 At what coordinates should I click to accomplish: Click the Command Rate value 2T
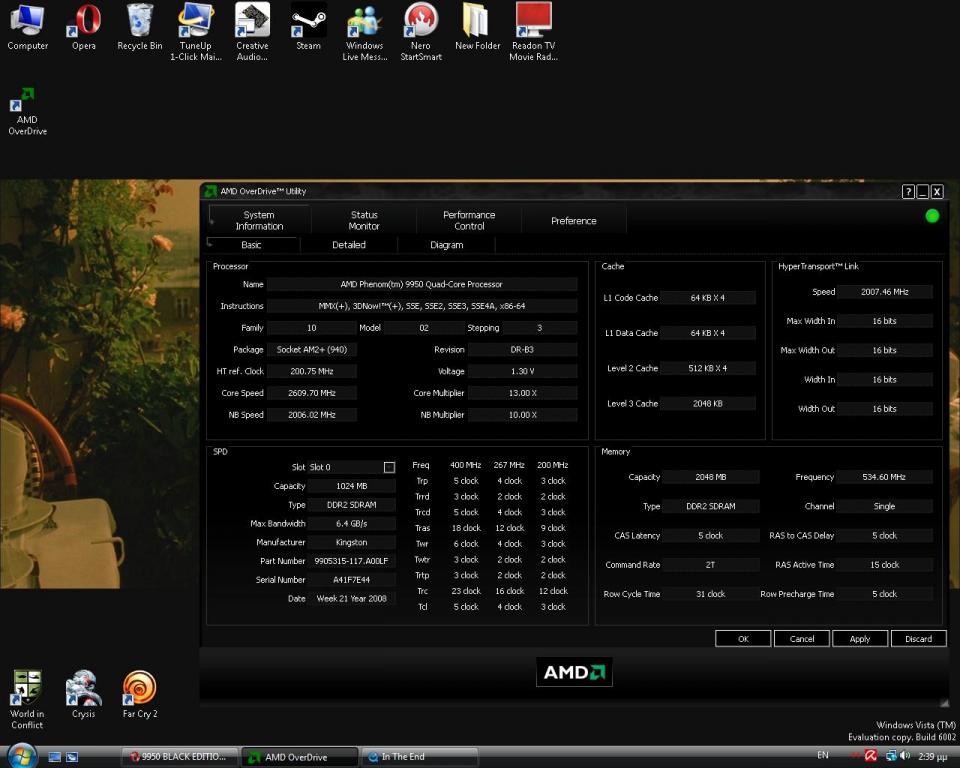(711, 565)
